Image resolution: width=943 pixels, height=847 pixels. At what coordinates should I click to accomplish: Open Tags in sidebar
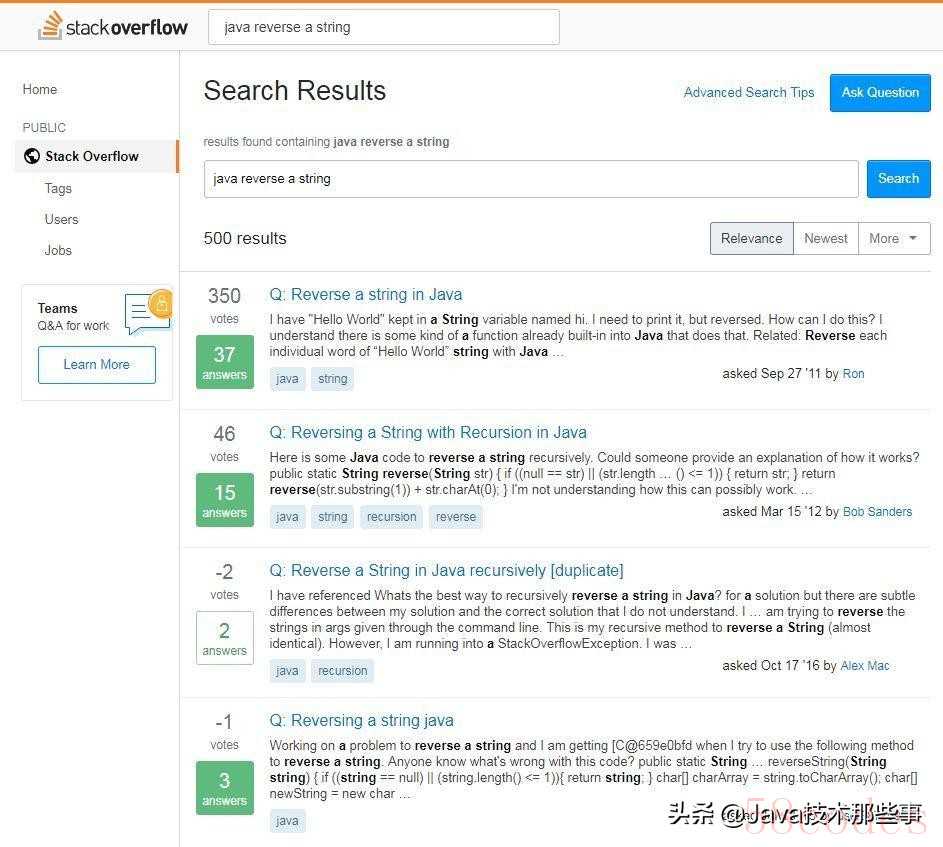point(58,189)
